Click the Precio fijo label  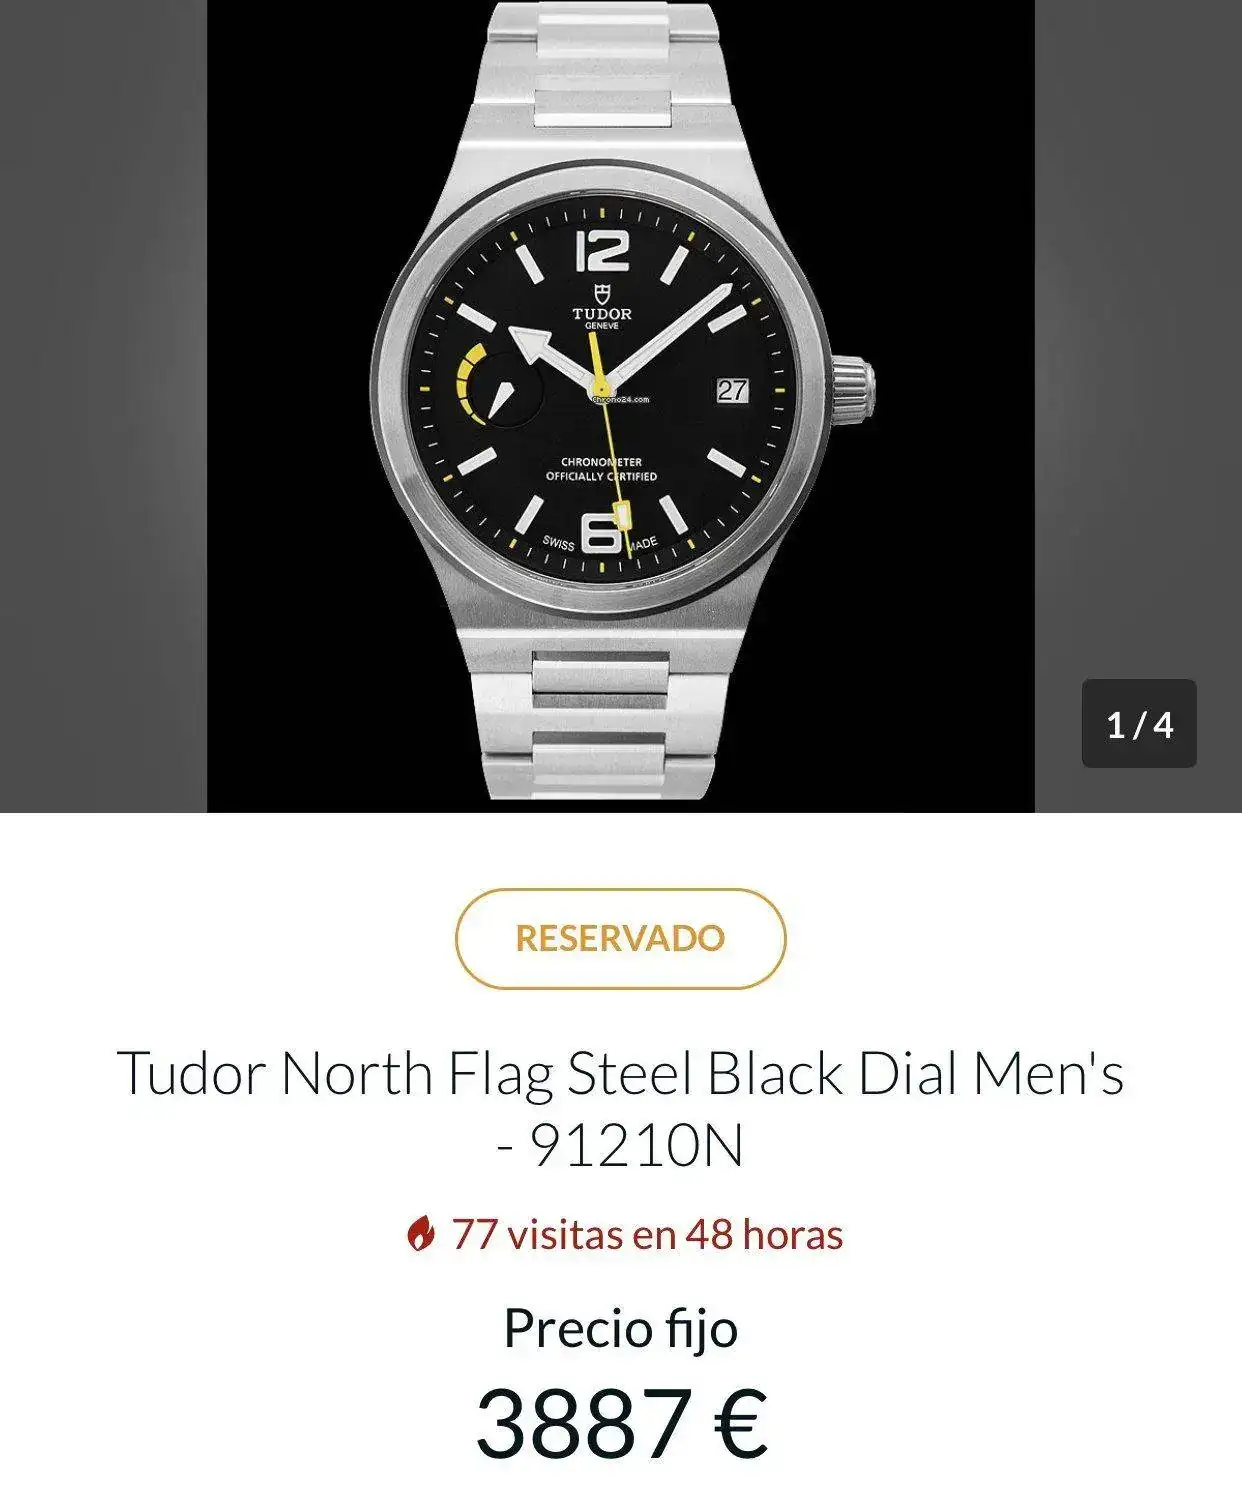coord(620,1328)
